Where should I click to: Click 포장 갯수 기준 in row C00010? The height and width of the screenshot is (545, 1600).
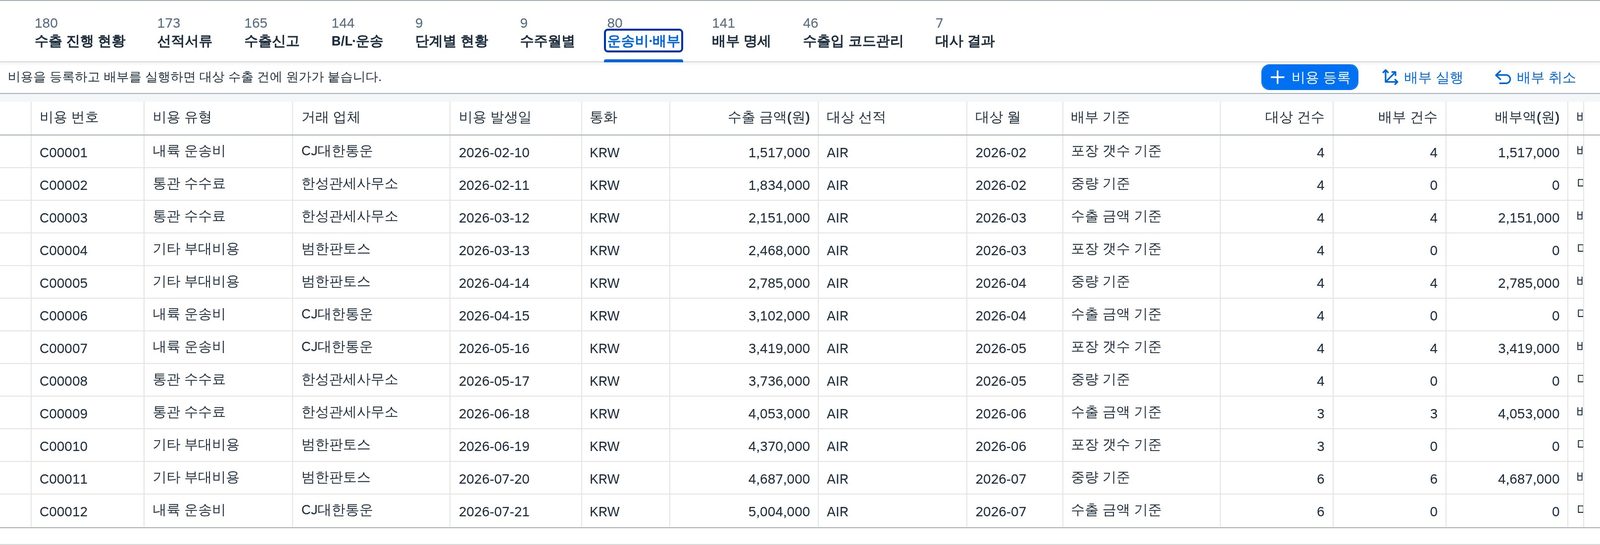pos(1116,445)
